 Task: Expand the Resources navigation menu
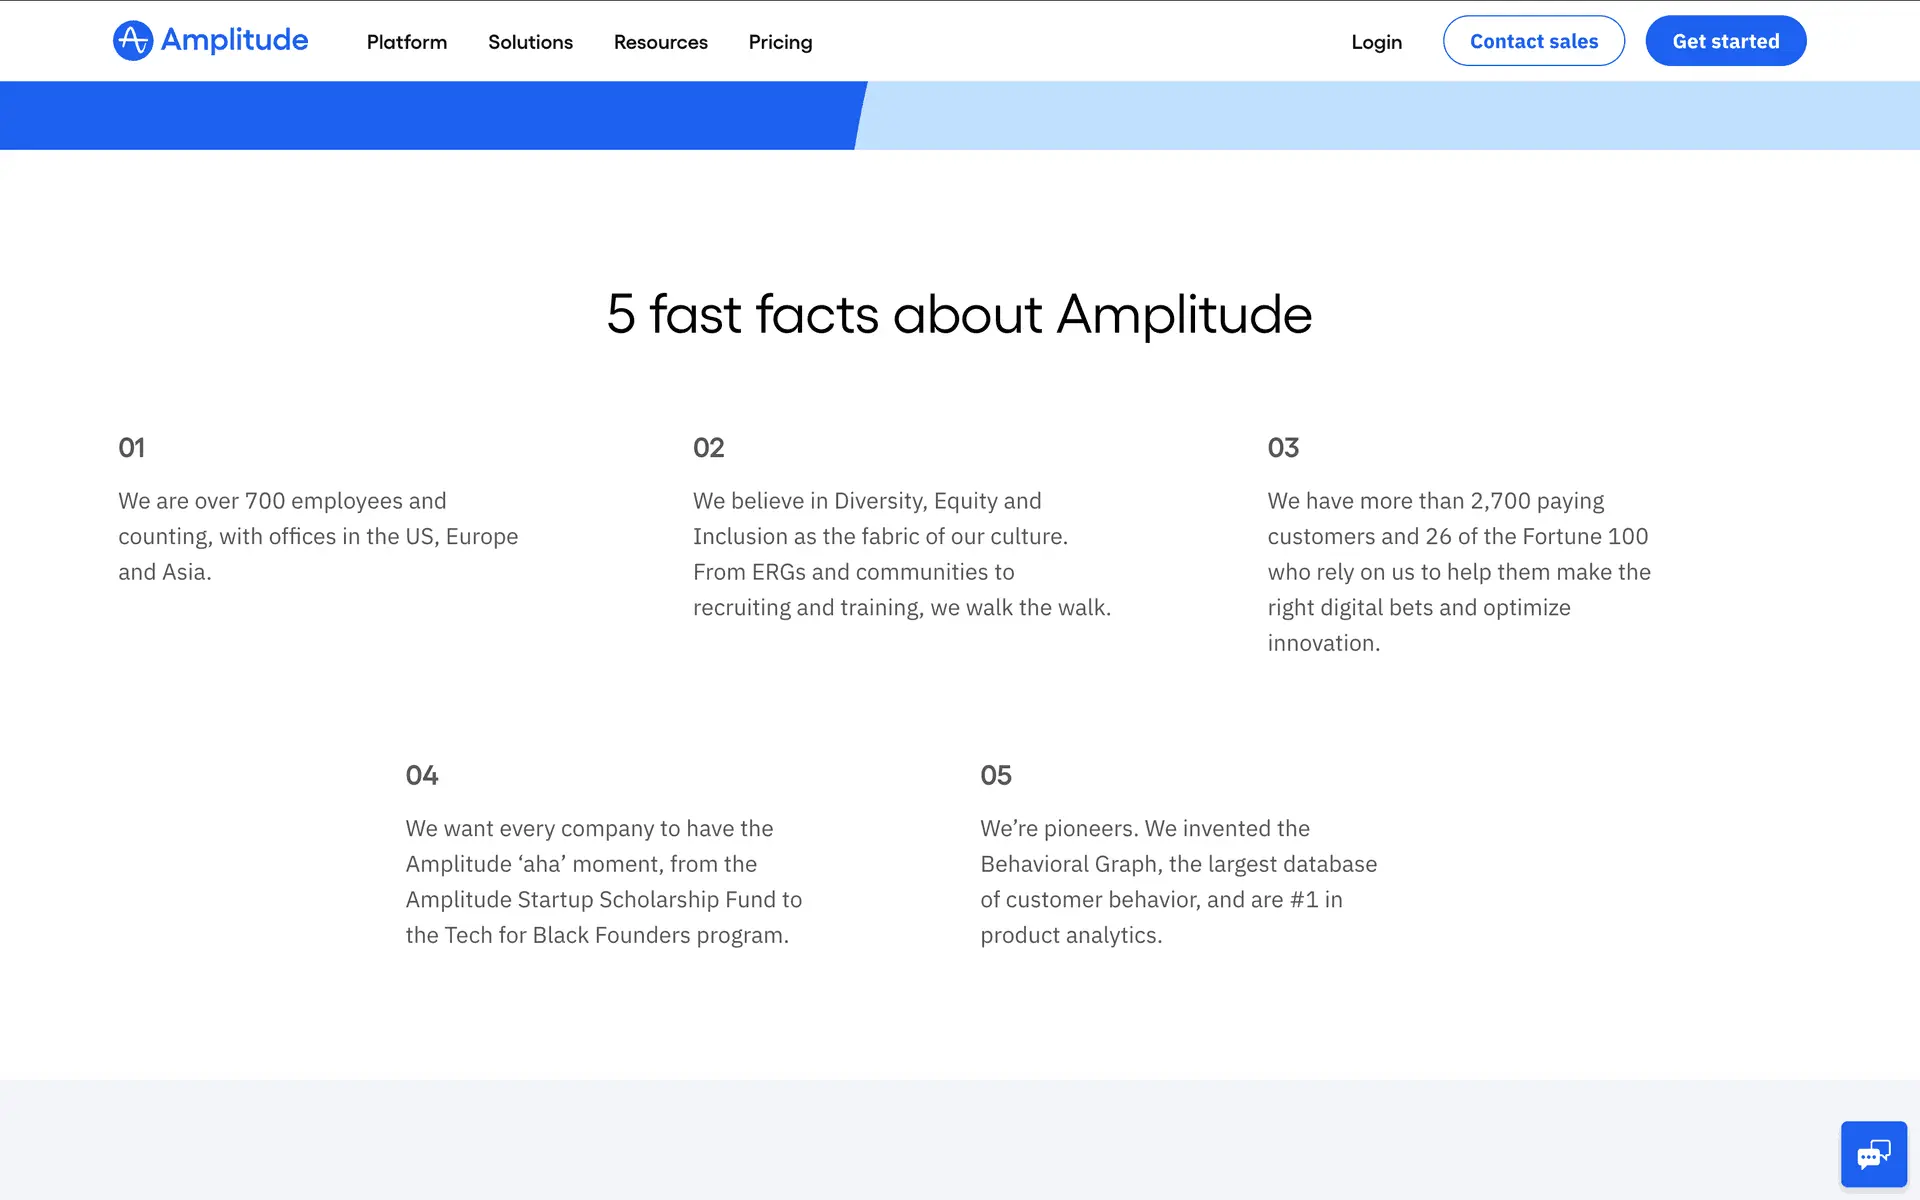pos(660,42)
